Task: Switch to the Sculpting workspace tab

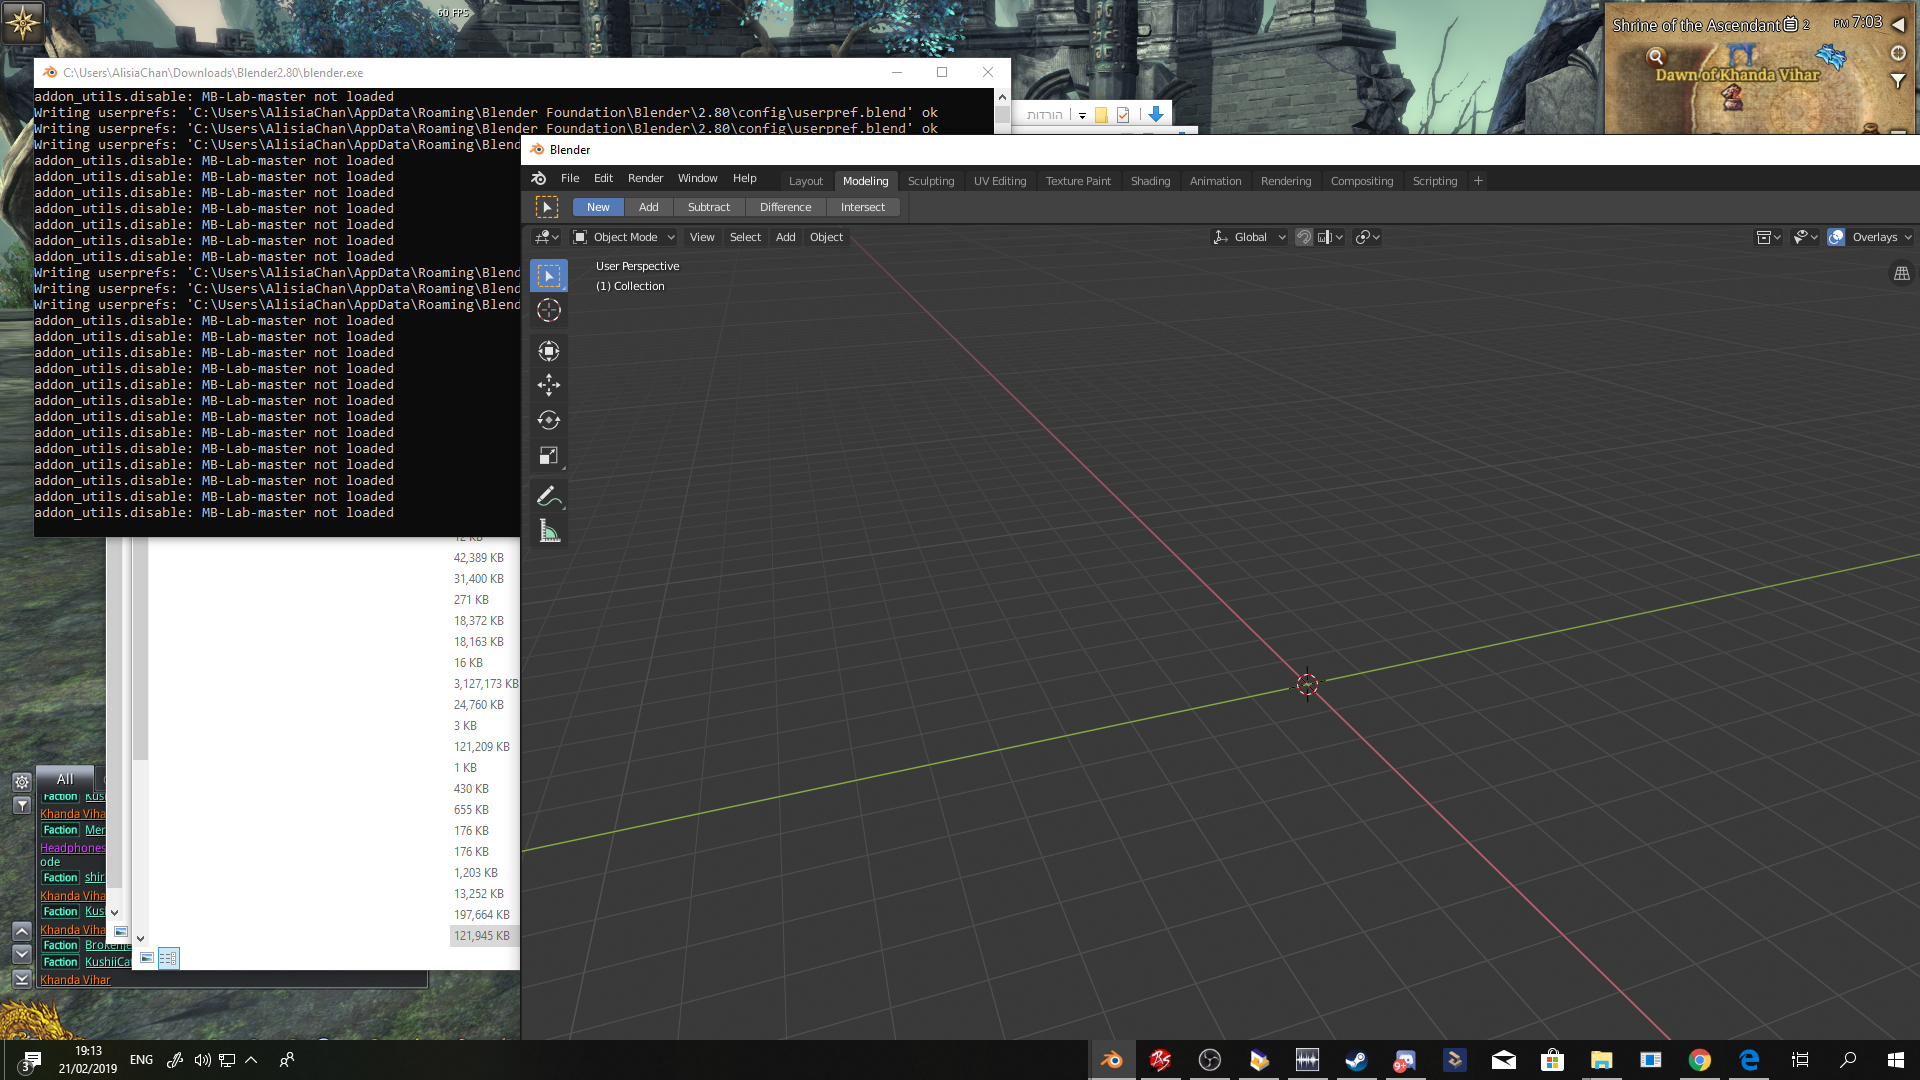Action: (x=931, y=181)
